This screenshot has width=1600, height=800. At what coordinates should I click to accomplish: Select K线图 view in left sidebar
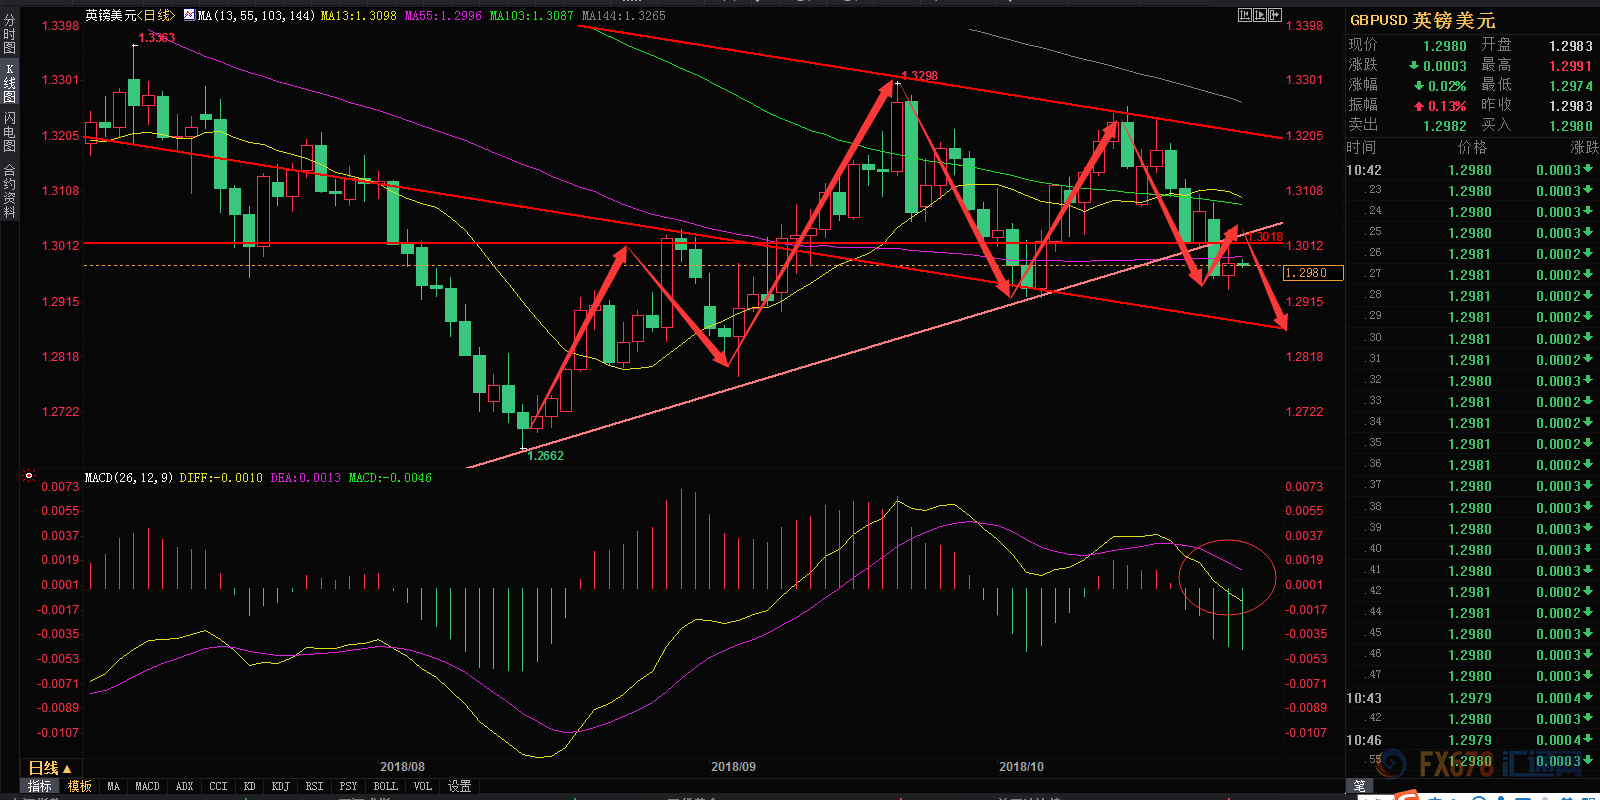tap(9, 84)
